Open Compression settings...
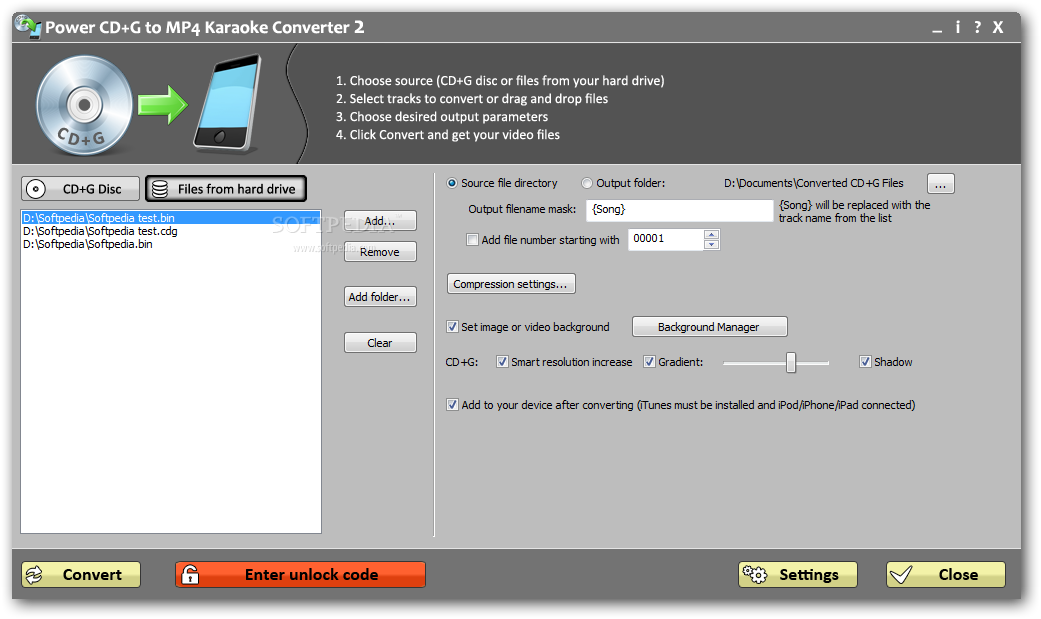1041x619 pixels. [x=511, y=284]
